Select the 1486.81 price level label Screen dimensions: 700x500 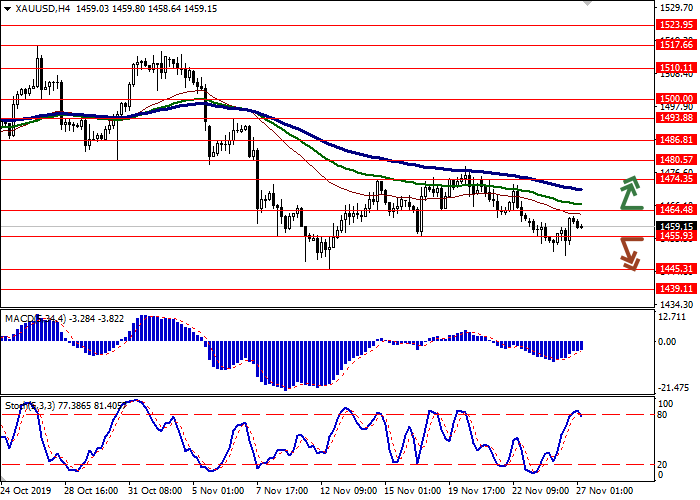[x=677, y=140]
